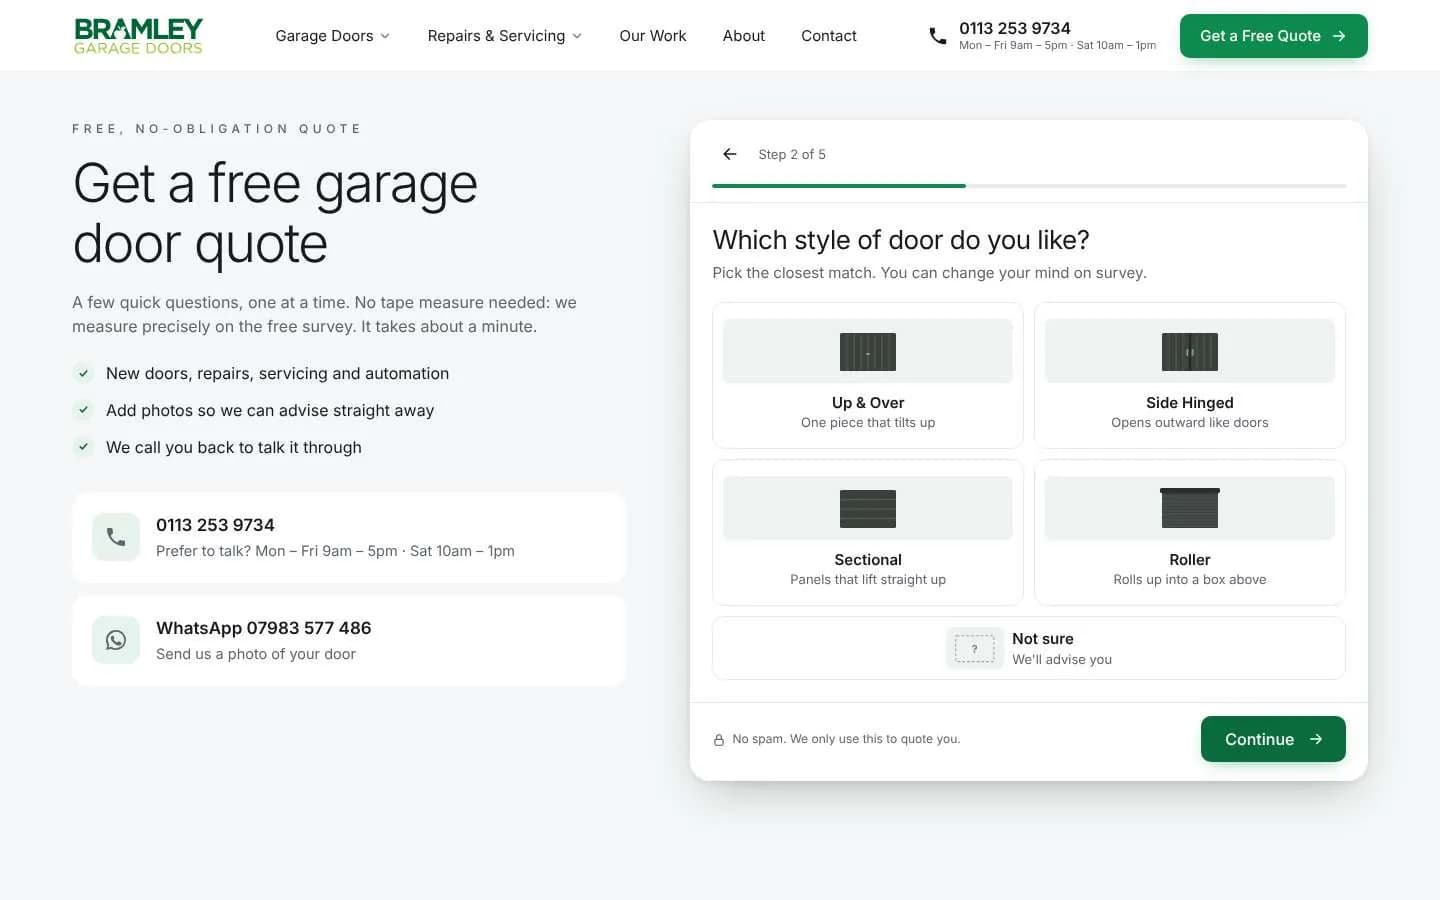Expand the Repairs & Servicing menu
The image size is (1440, 900).
[x=505, y=36]
